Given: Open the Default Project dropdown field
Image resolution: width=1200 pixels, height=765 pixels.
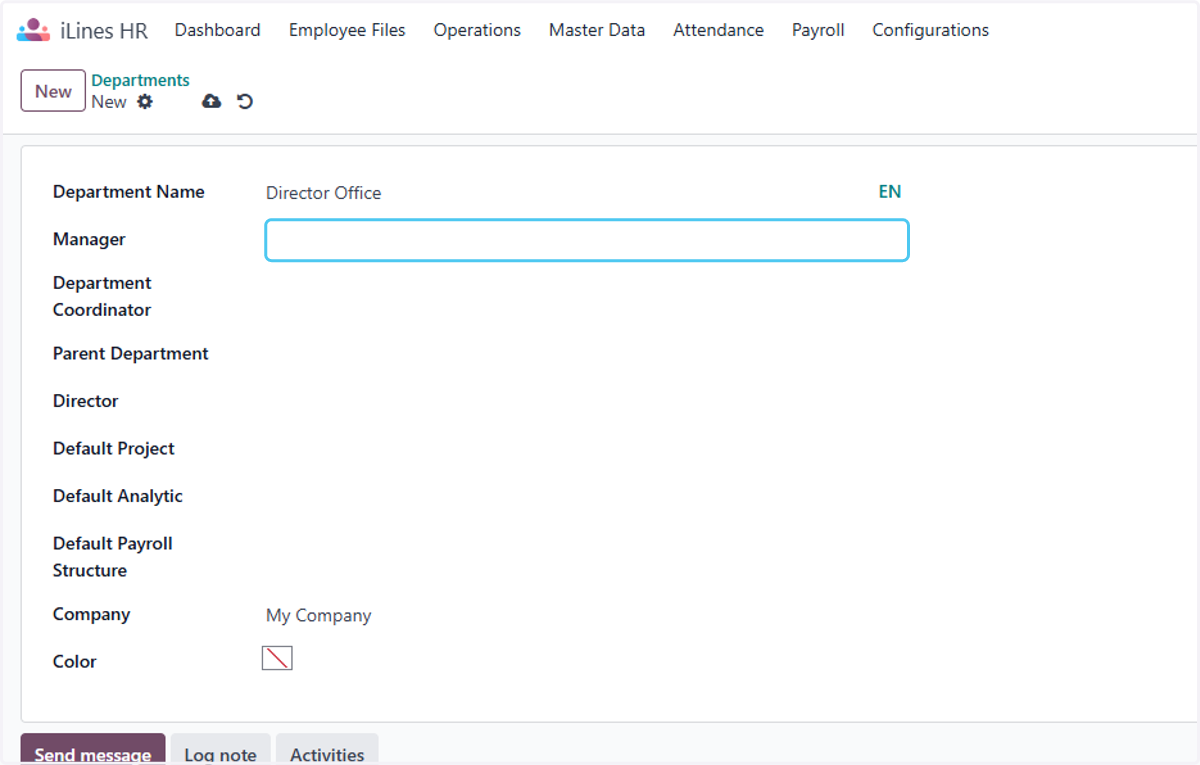Looking at the screenshot, I should [587, 449].
